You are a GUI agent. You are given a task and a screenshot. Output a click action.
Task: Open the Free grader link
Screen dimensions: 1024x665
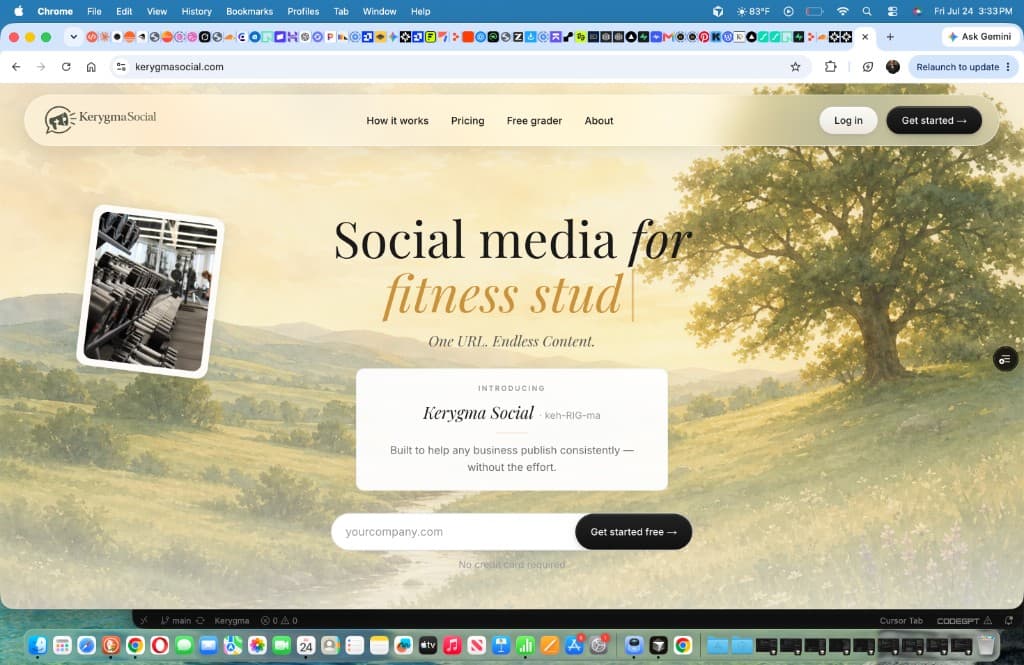pos(534,121)
